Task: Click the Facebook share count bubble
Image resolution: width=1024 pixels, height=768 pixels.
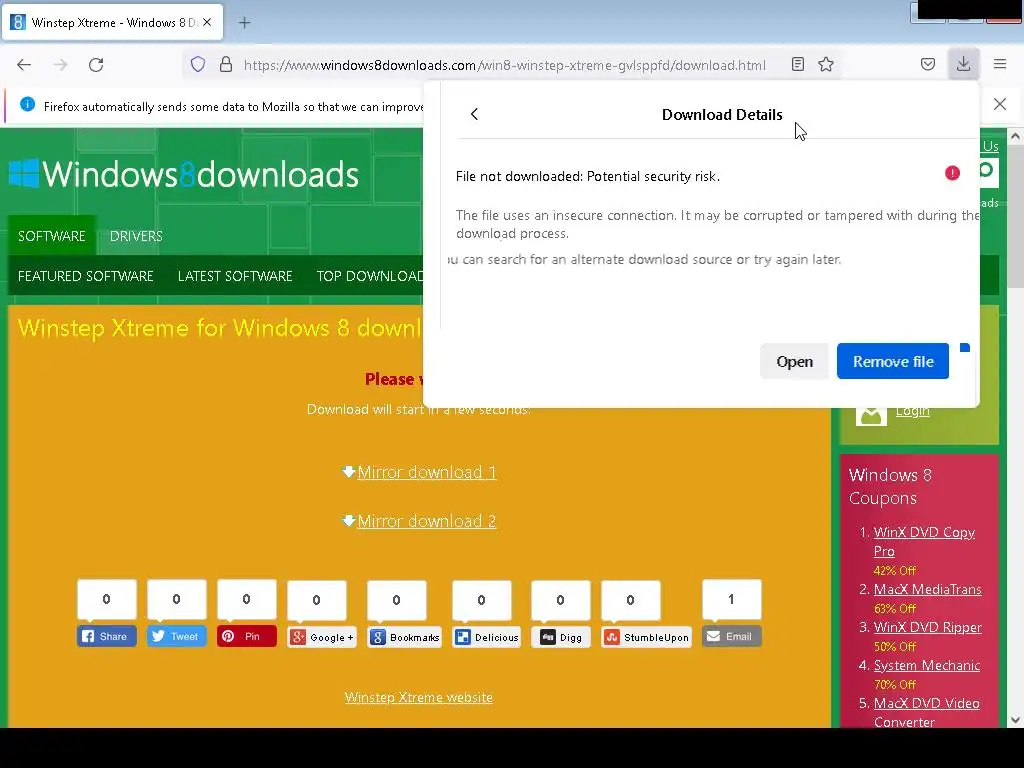Action: (106, 600)
